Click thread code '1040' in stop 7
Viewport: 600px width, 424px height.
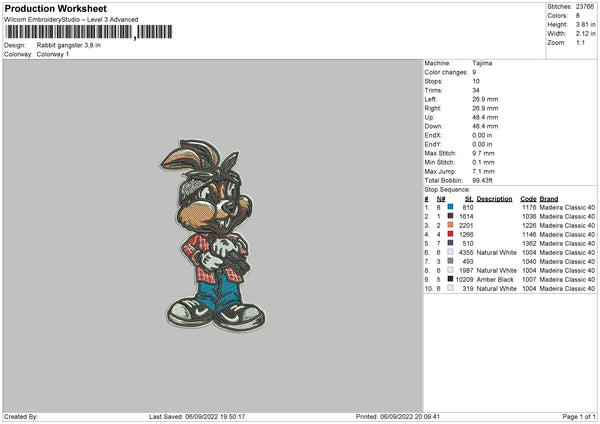529,261
